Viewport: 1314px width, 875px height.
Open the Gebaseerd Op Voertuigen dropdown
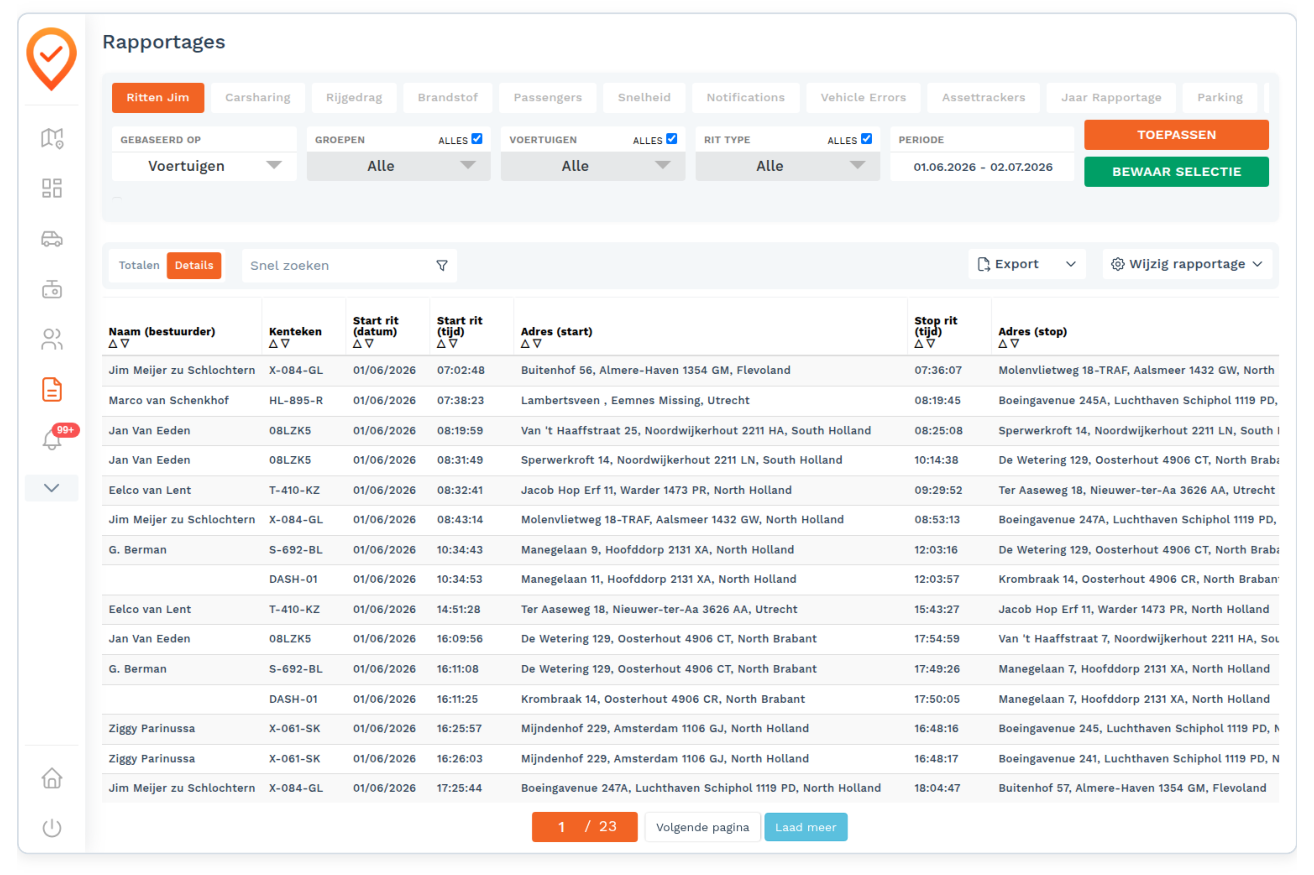(x=204, y=166)
